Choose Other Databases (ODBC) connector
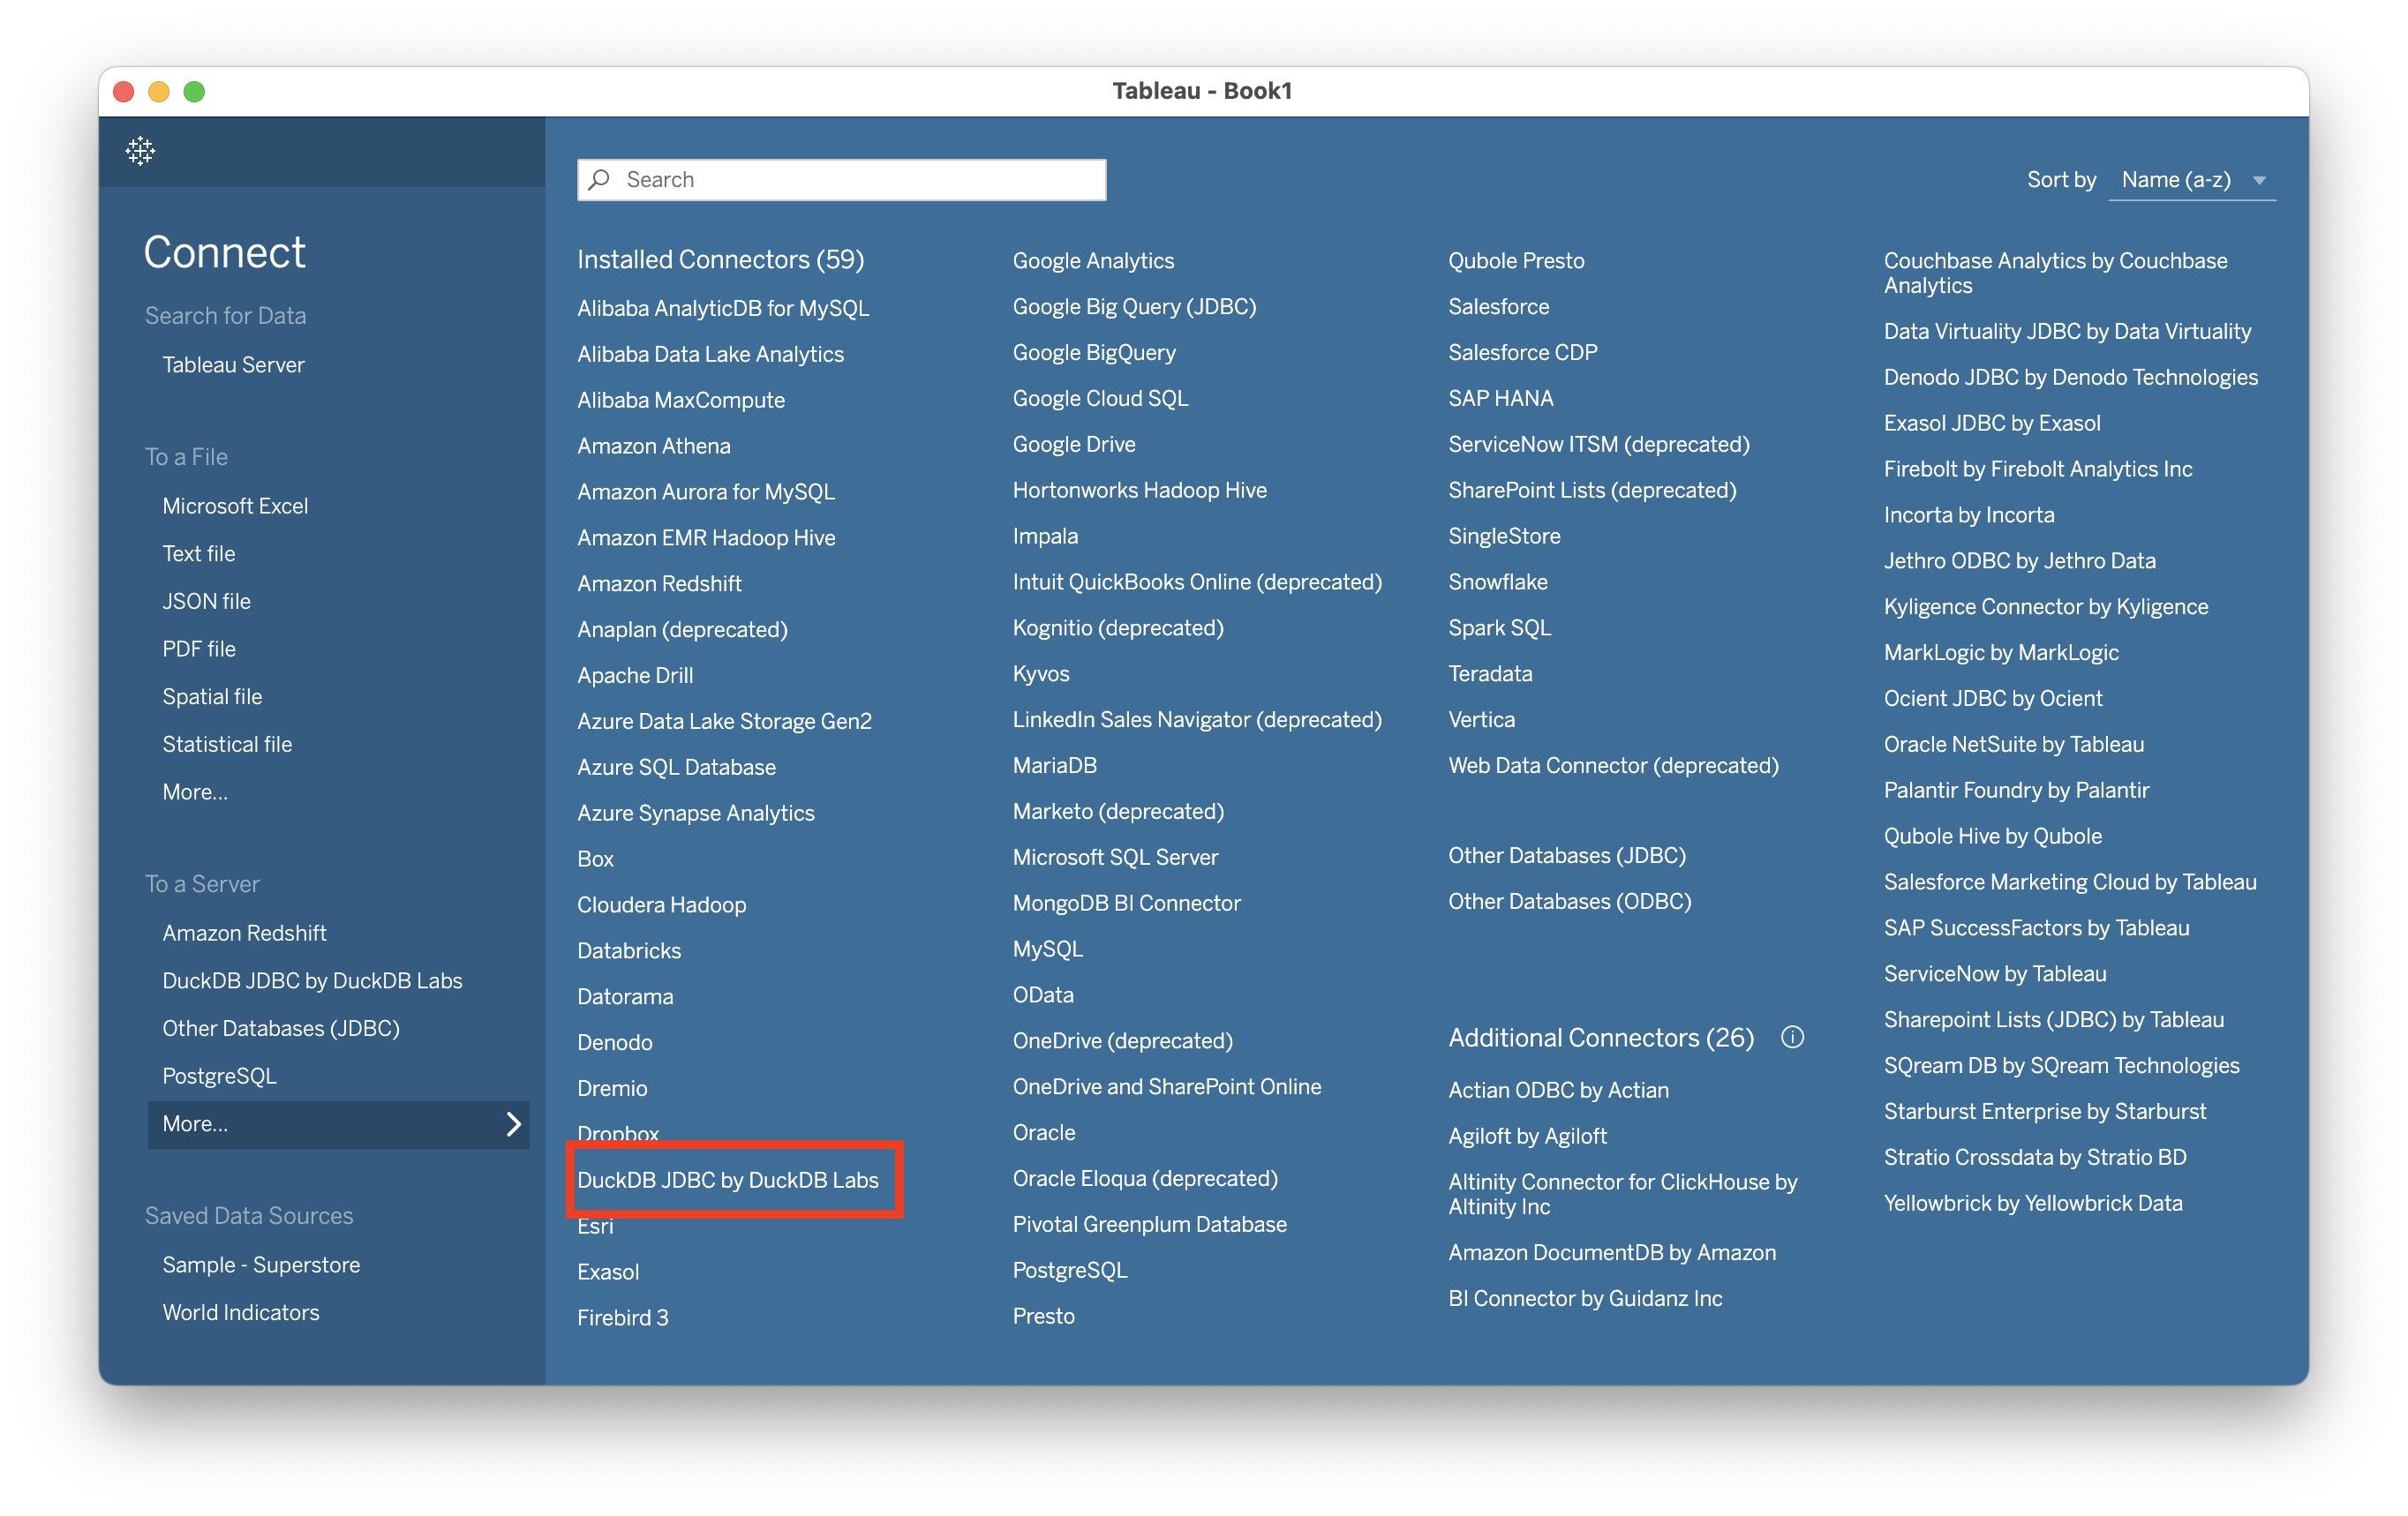The height and width of the screenshot is (1516, 2408). pos(1569,901)
